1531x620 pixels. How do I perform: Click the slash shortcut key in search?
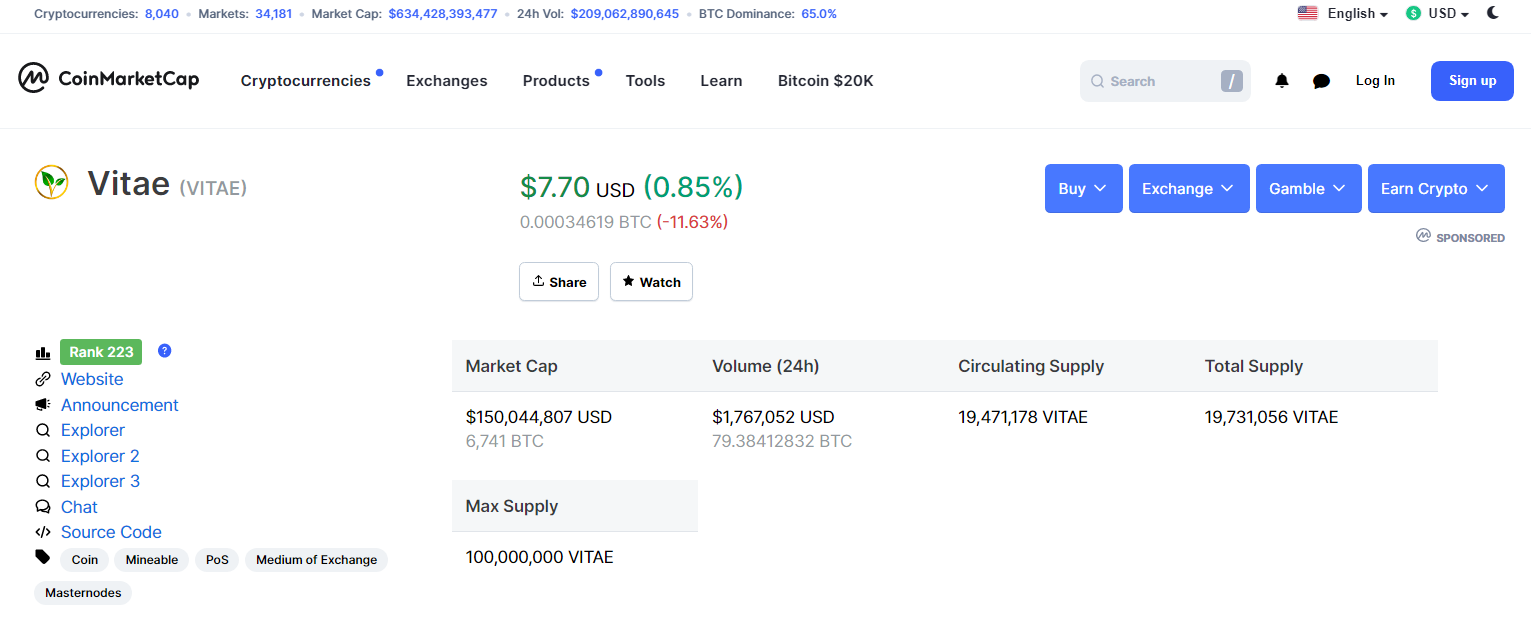click(x=1231, y=81)
